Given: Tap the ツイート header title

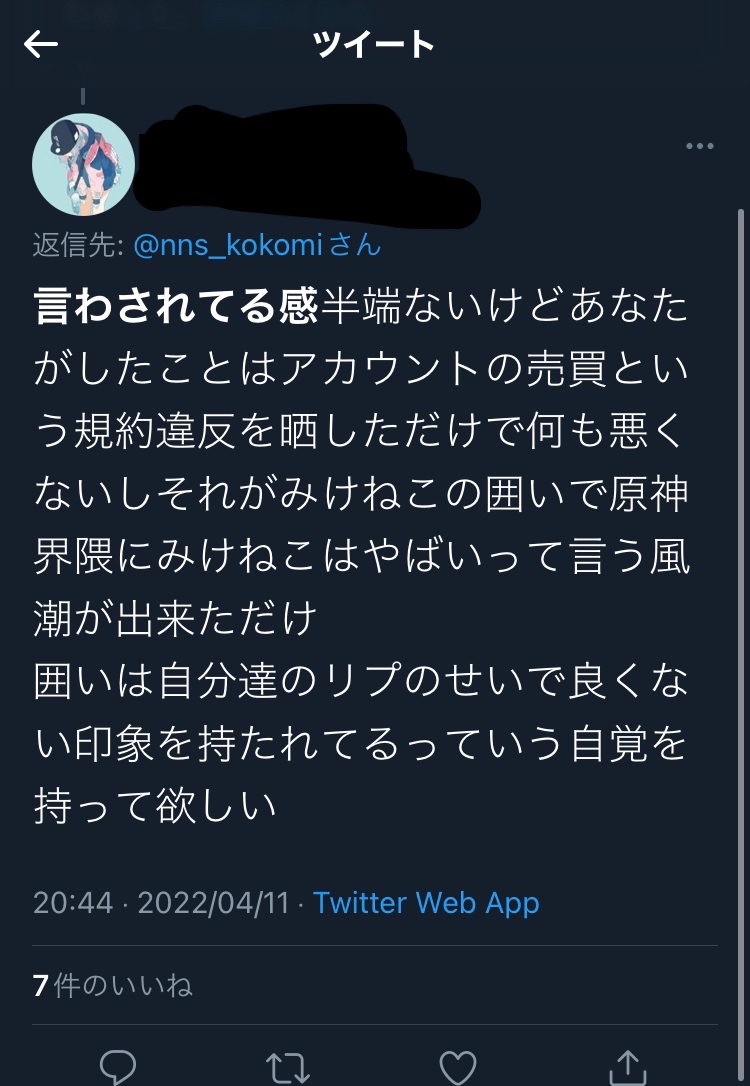Looking at the screenshot, I should (x=374, y=45).
